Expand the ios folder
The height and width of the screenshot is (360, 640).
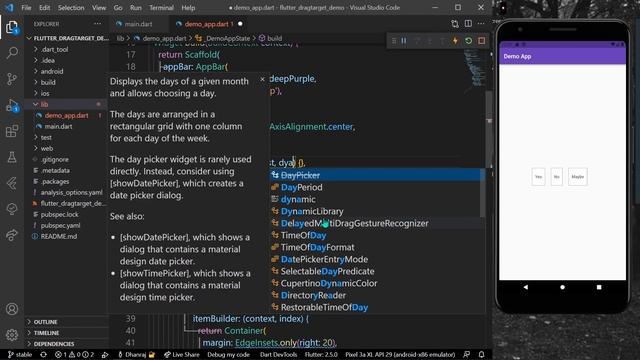tap(45, 93)
